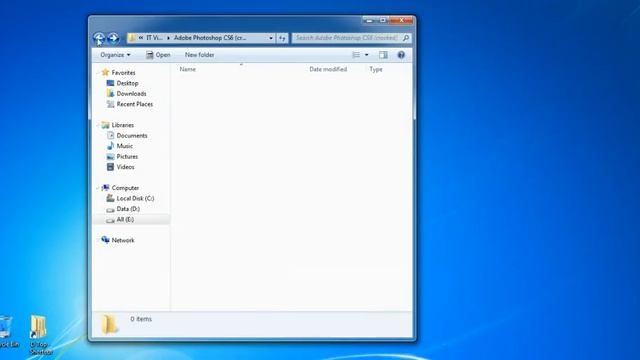The width and height of the screenshot is (640, 360).
Task: Open the Pictures library
Action: [127, 157]
